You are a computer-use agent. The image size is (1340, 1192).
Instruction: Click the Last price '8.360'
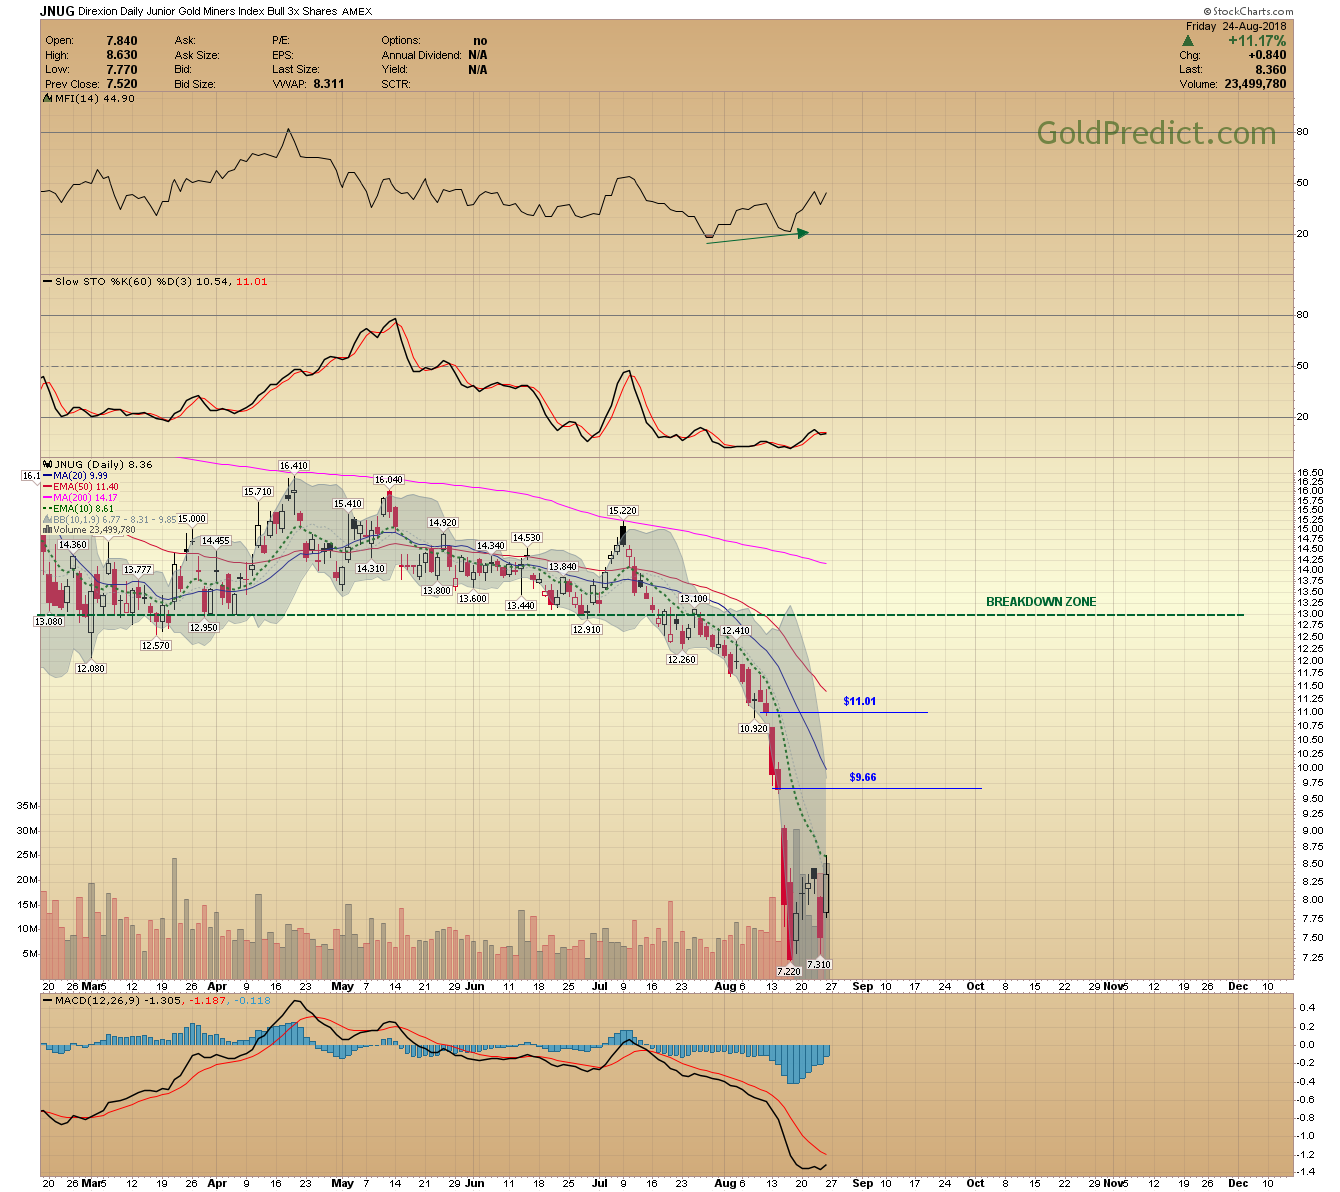point(1272,70)
